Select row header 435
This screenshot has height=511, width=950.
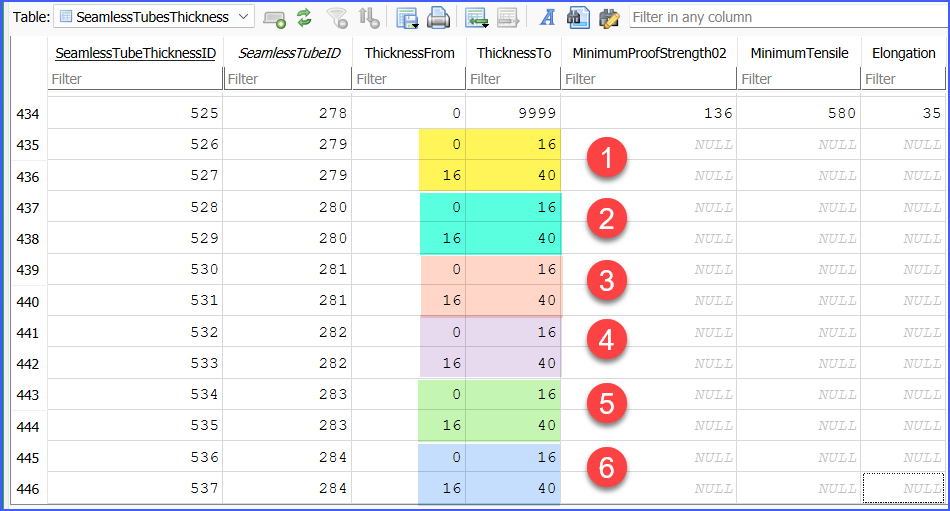28,145
